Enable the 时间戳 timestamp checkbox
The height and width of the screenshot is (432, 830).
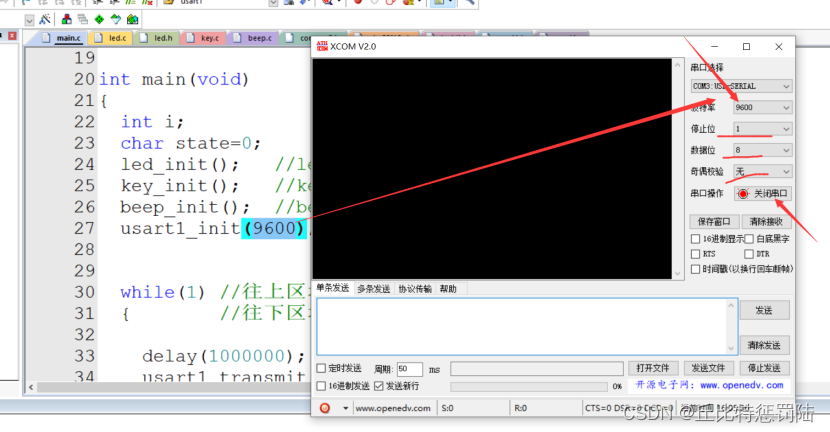696,269
